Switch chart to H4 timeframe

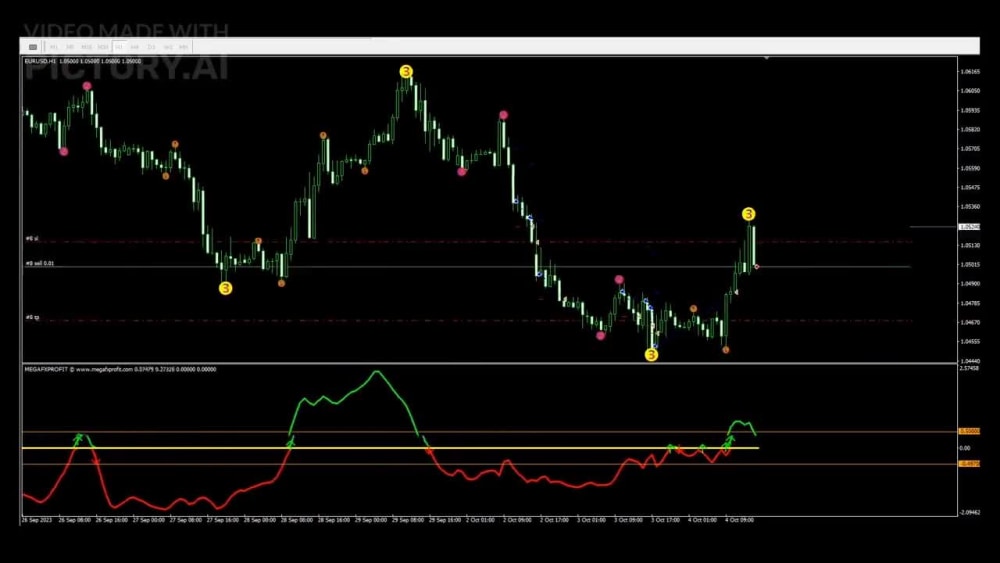[135, 47]
